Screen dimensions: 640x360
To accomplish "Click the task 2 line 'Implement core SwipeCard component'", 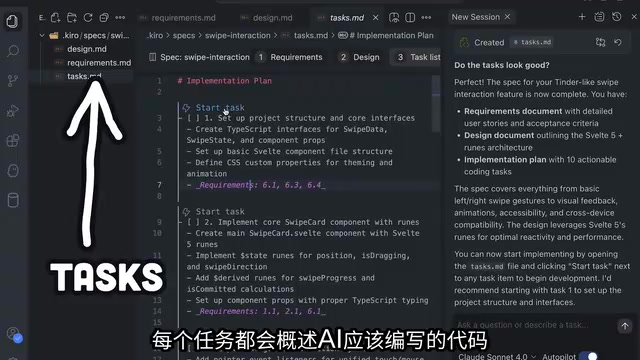I will pyautogui.click(x=303, y=222).
